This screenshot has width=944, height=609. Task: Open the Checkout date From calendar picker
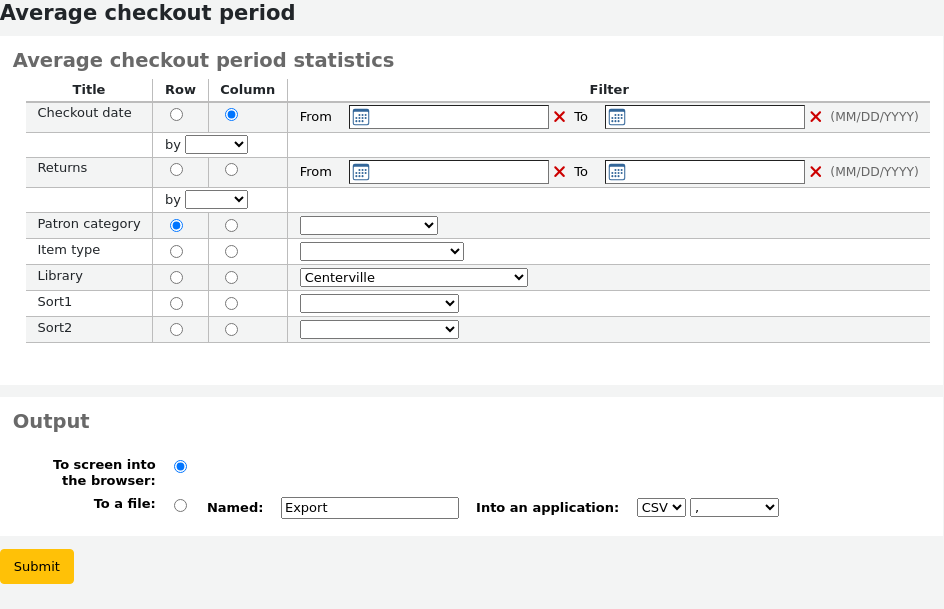(x=360, y=117)
